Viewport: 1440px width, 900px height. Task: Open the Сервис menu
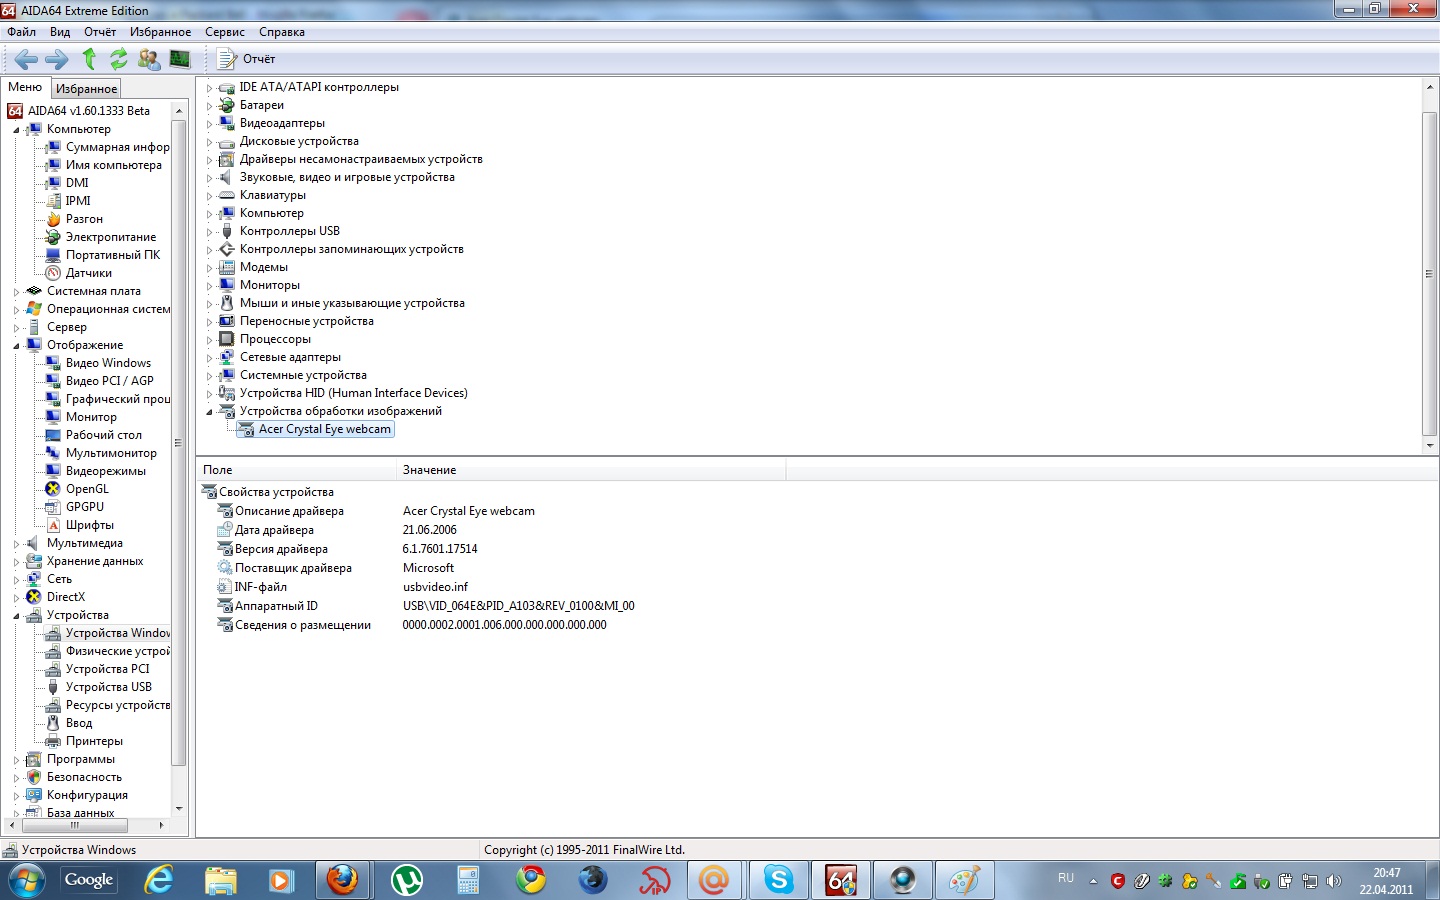pyautogui.click(x=225, y=32)
